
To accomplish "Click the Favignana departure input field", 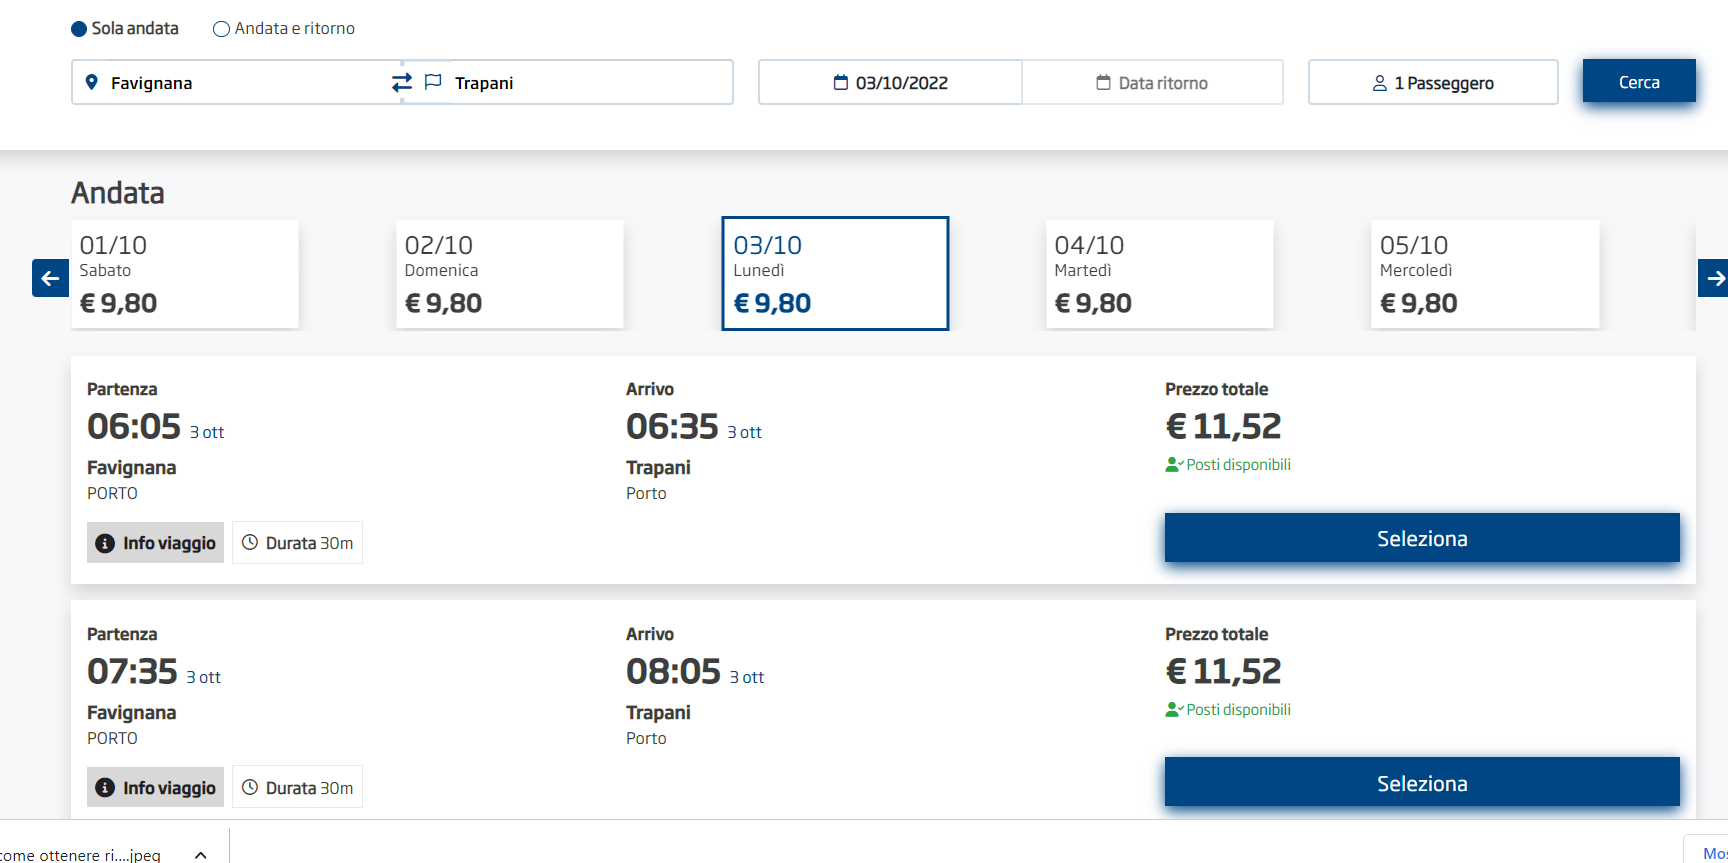I will coord(240,83).
